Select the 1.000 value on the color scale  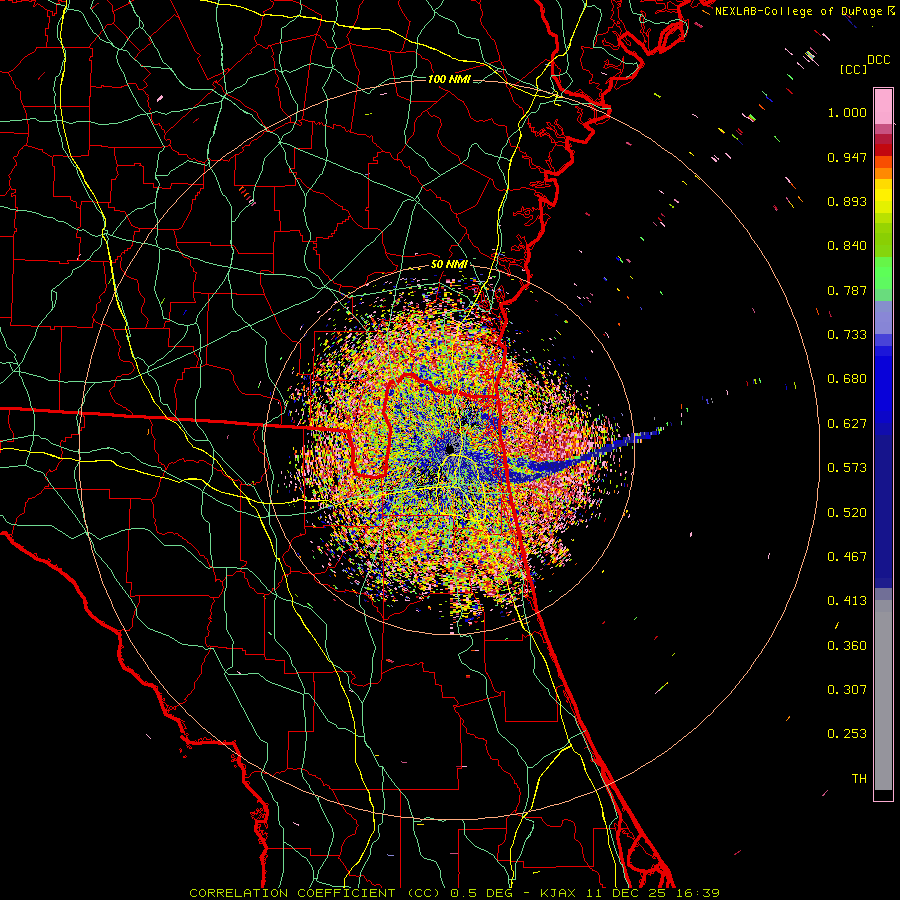point(847,112)
